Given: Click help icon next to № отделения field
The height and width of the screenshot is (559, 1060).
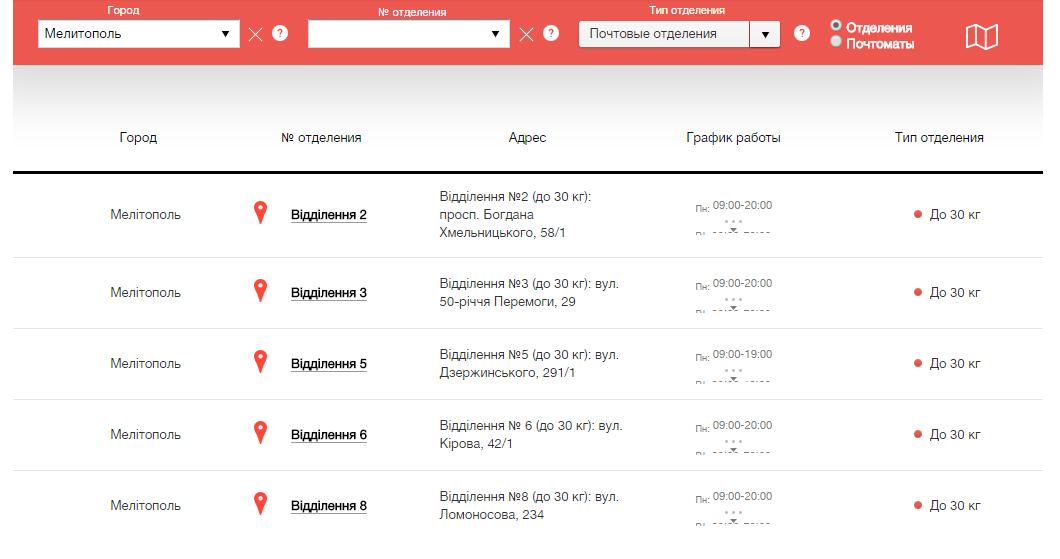Looking at the screenshot, I should (x=551, y=33).
